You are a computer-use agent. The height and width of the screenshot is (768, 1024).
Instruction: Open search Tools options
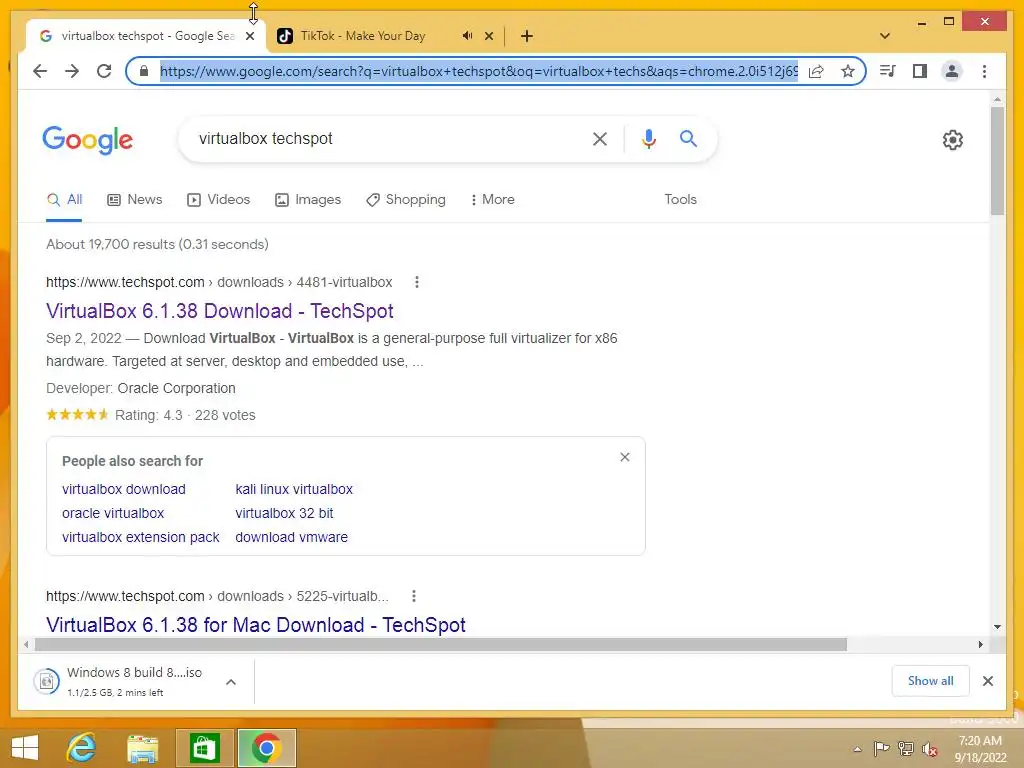[680, 199]
